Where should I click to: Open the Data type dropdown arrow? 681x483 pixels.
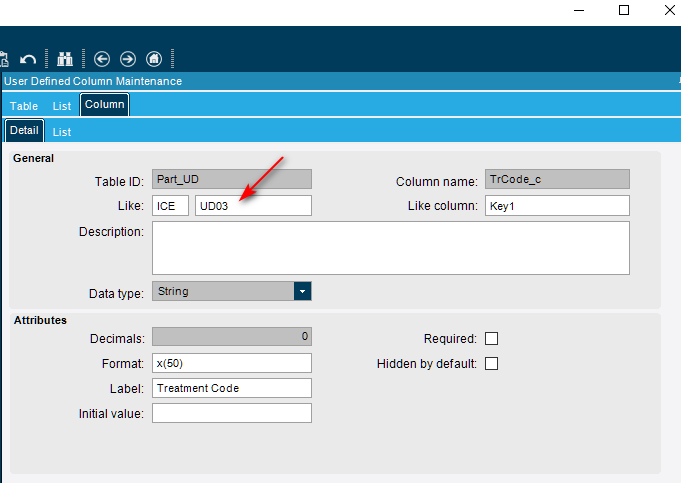[302, 291]
